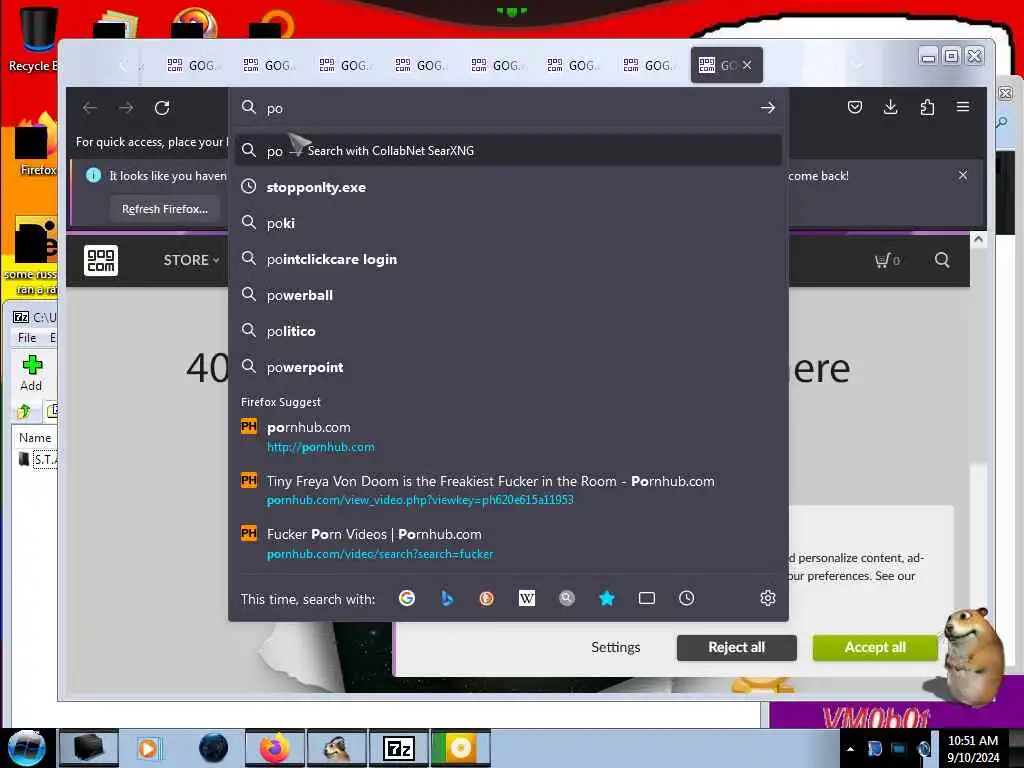Expand the STORE dropdown on GOG

[191, 260]
